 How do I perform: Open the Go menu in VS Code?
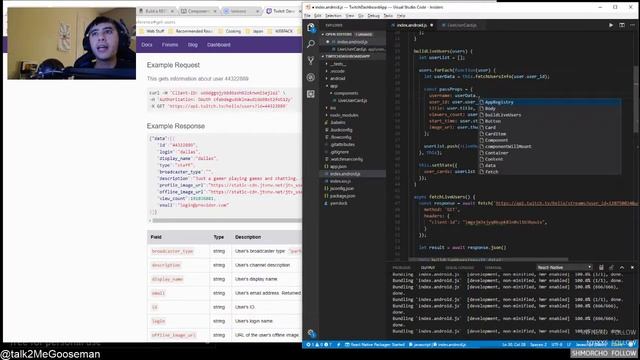[361, 16]
